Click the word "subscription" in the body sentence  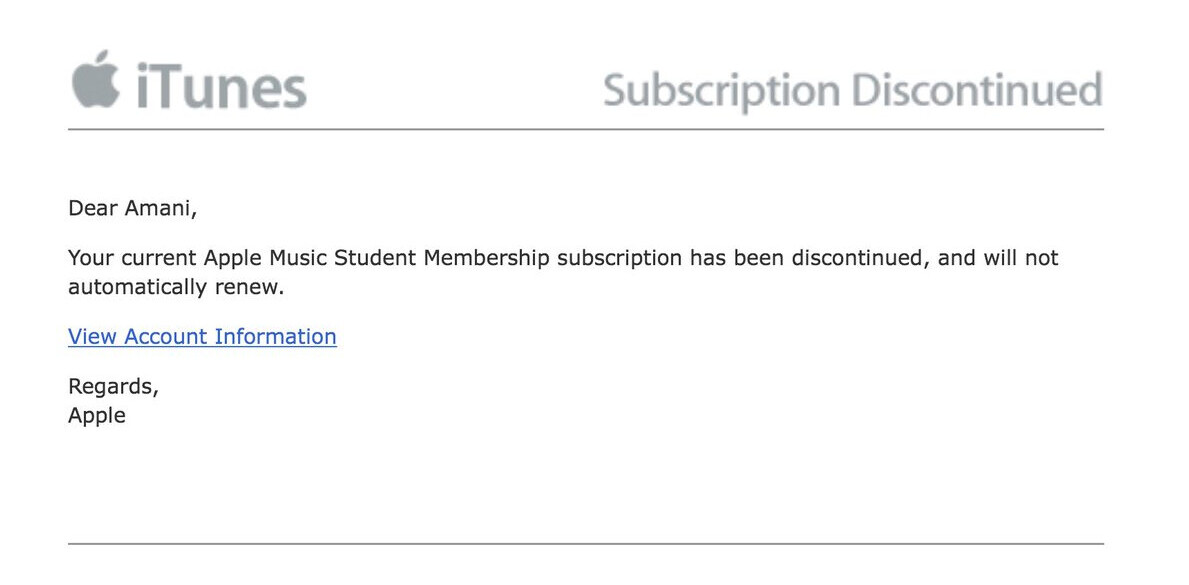coord(619,258)
